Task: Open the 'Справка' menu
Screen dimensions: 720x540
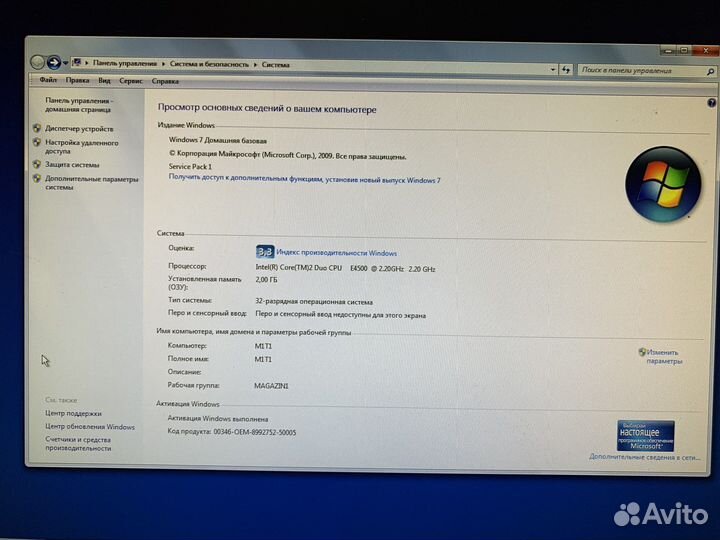Action: click(x=165, y=81)
